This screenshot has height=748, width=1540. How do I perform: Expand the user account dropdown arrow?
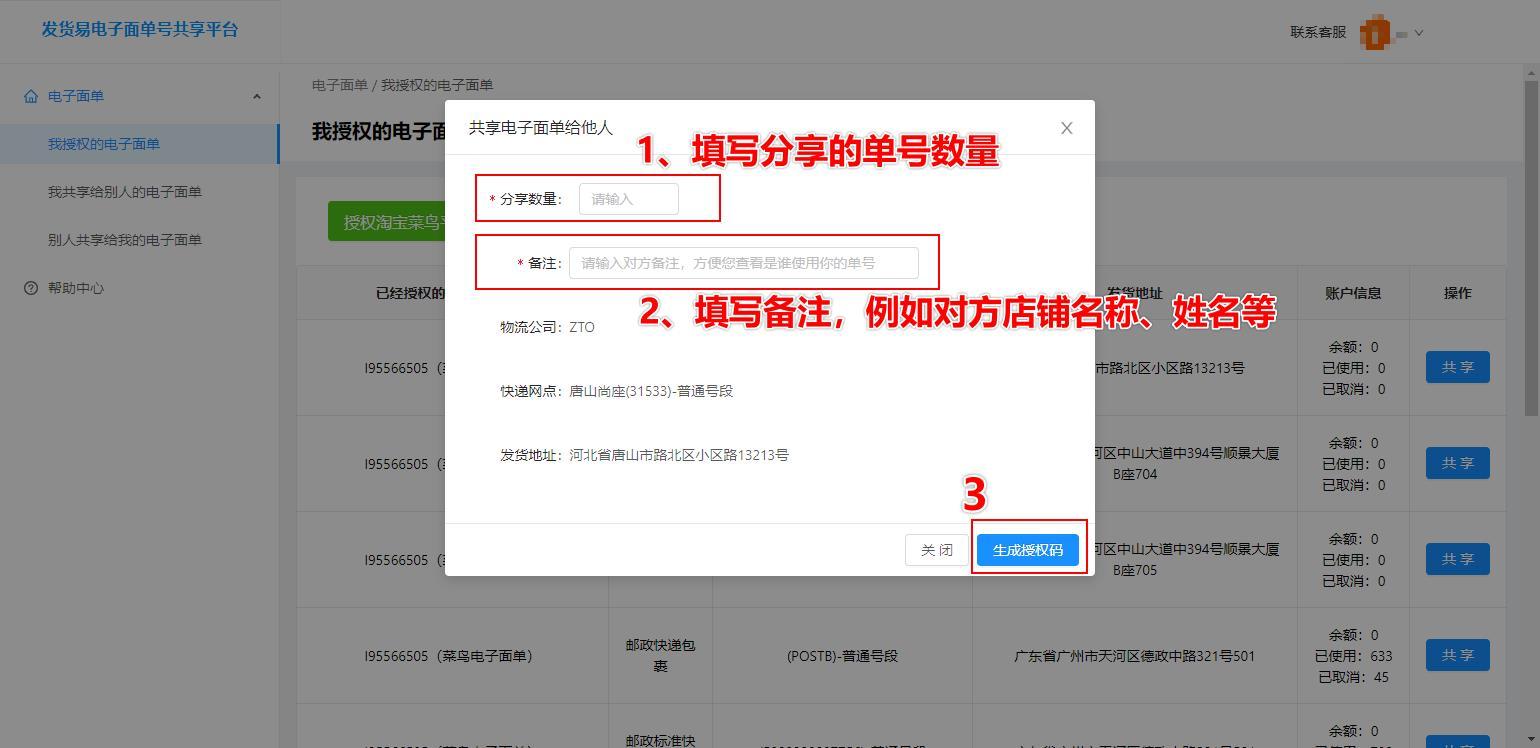point(1418,33)
